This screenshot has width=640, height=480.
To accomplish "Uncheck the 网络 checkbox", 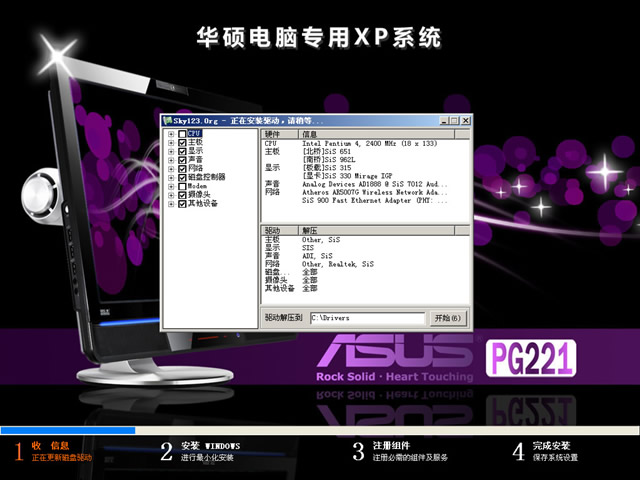I will 182,169.
